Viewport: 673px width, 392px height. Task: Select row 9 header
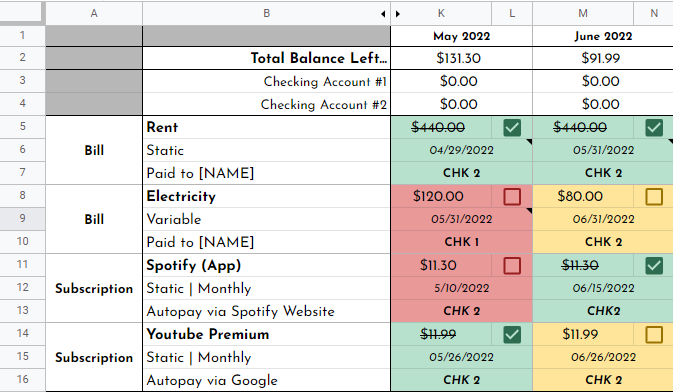(22, 219)
